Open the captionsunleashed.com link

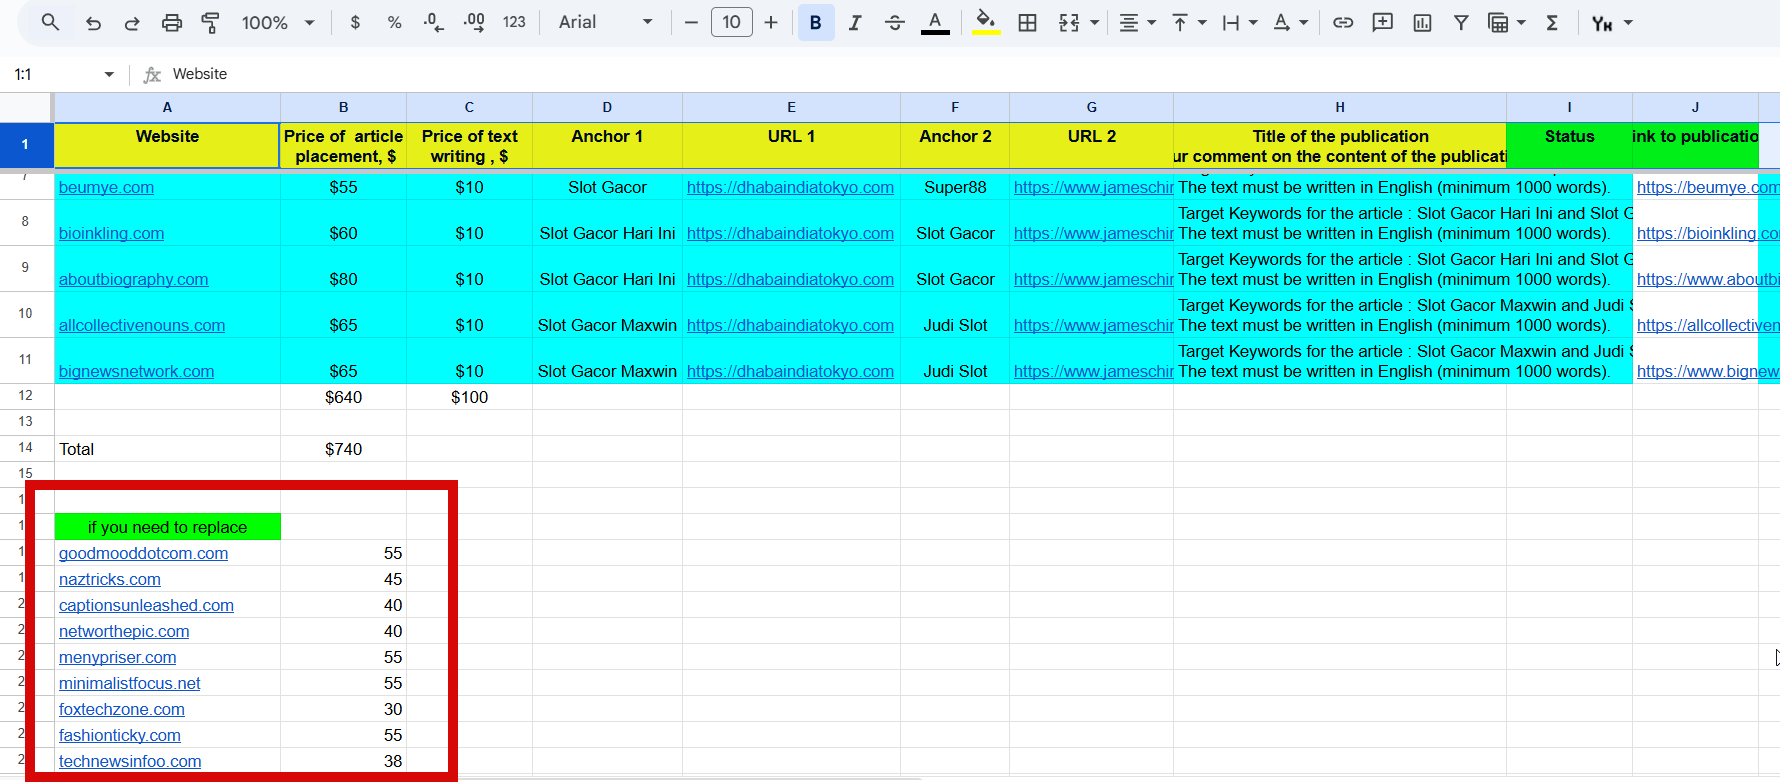pyautogui.click(x=146, y=605)
